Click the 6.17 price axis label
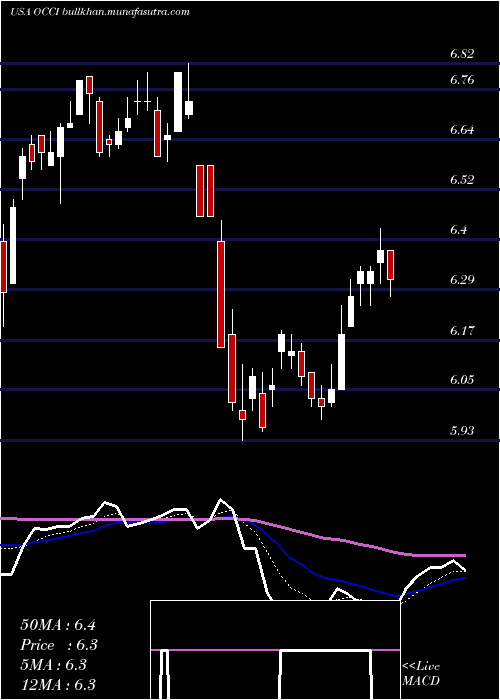This screenshot has height=700, width=500. [462, 331]
